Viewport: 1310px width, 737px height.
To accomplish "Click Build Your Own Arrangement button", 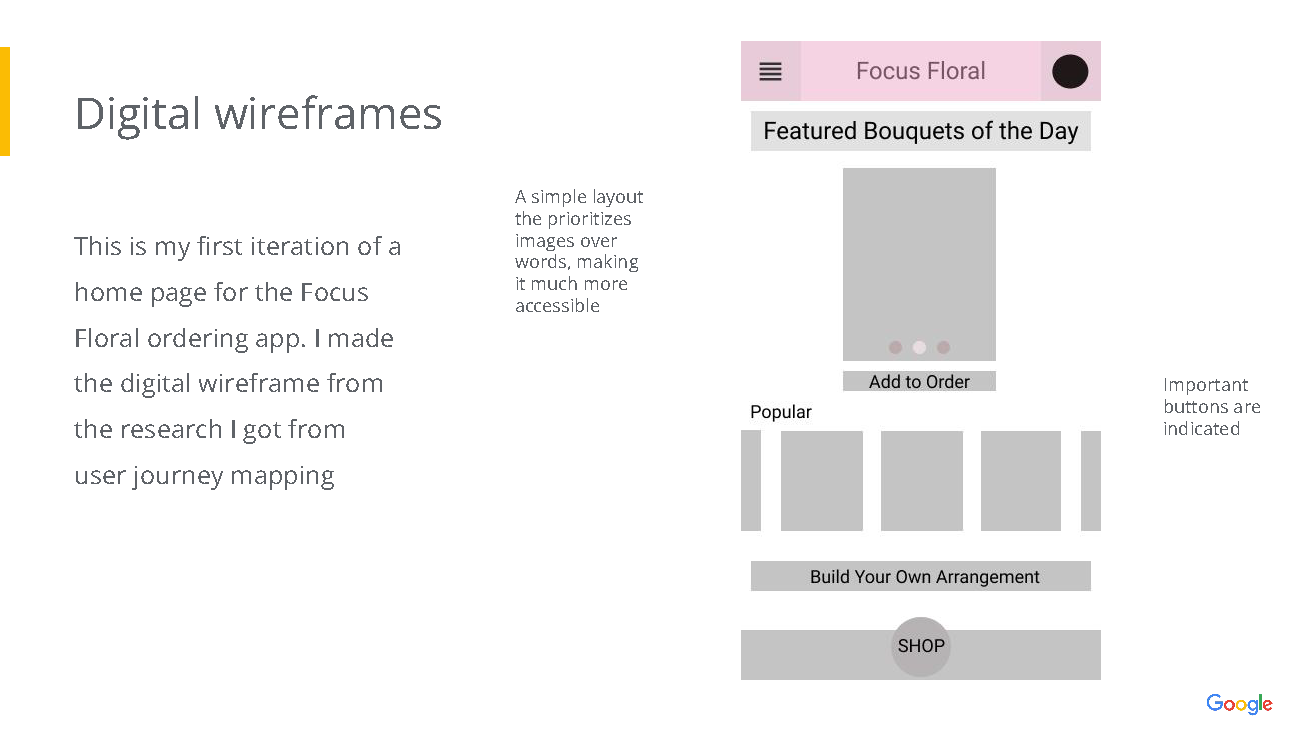I will coord(920,577).
